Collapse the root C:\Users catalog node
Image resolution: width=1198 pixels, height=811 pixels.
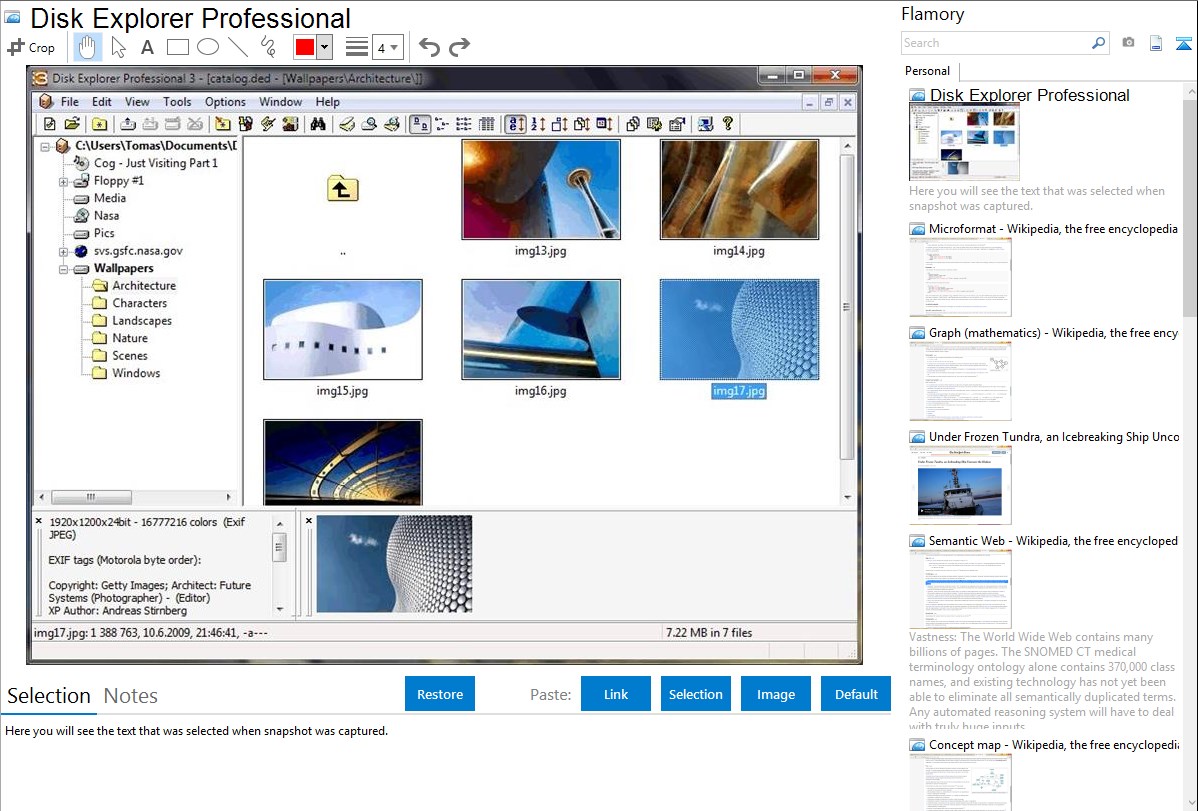[45, 146]
